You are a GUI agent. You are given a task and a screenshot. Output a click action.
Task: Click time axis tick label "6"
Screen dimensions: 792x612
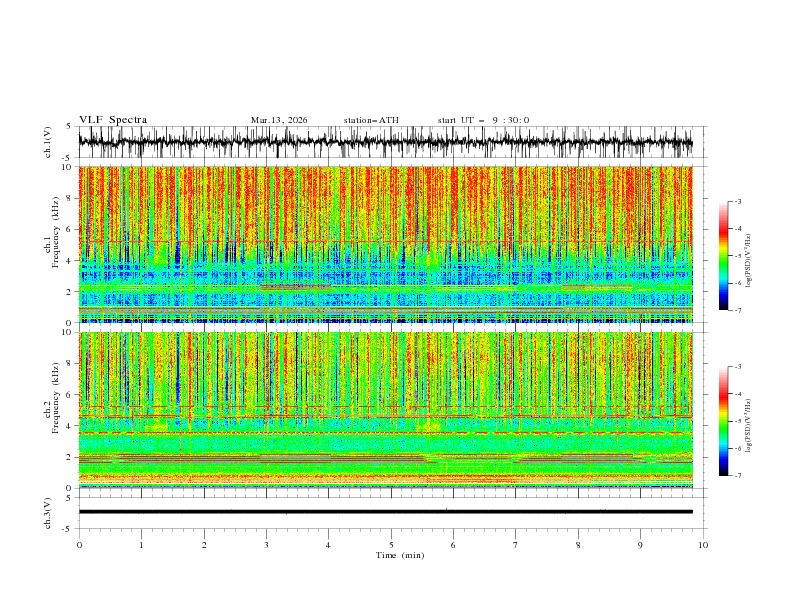[x=453, y=545]
